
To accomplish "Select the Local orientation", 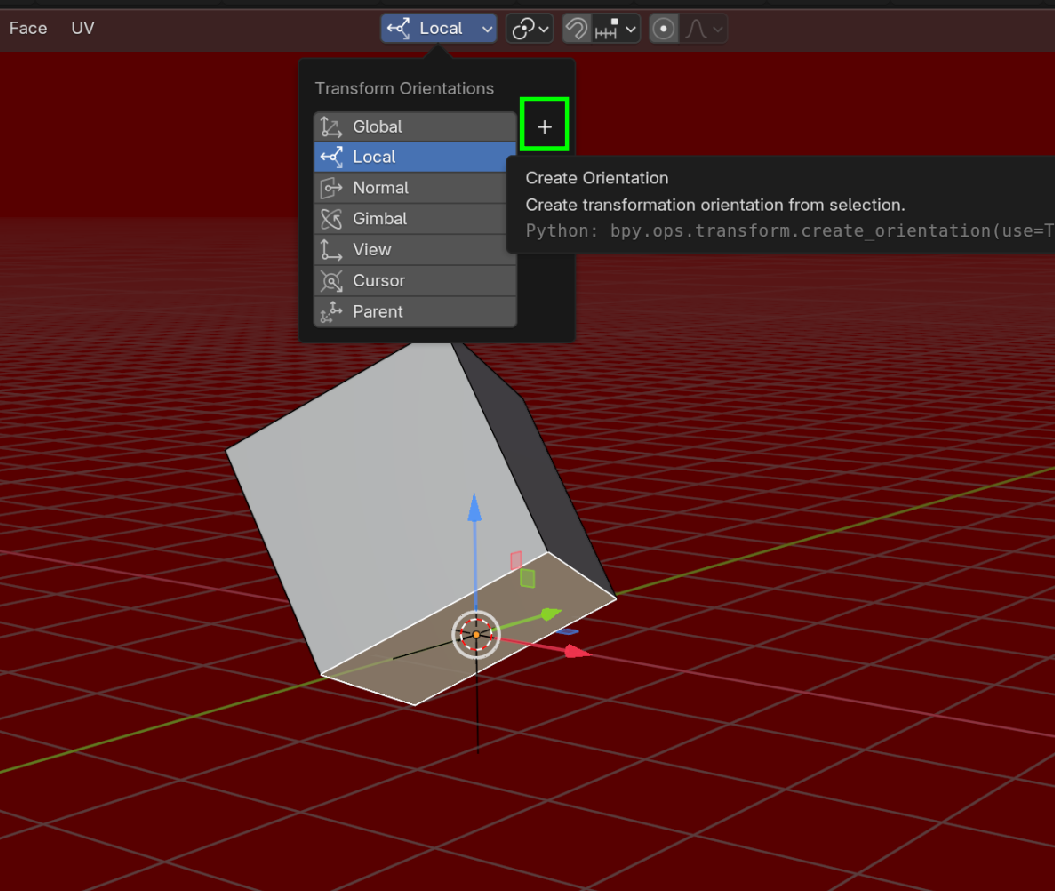I will 415,157.
